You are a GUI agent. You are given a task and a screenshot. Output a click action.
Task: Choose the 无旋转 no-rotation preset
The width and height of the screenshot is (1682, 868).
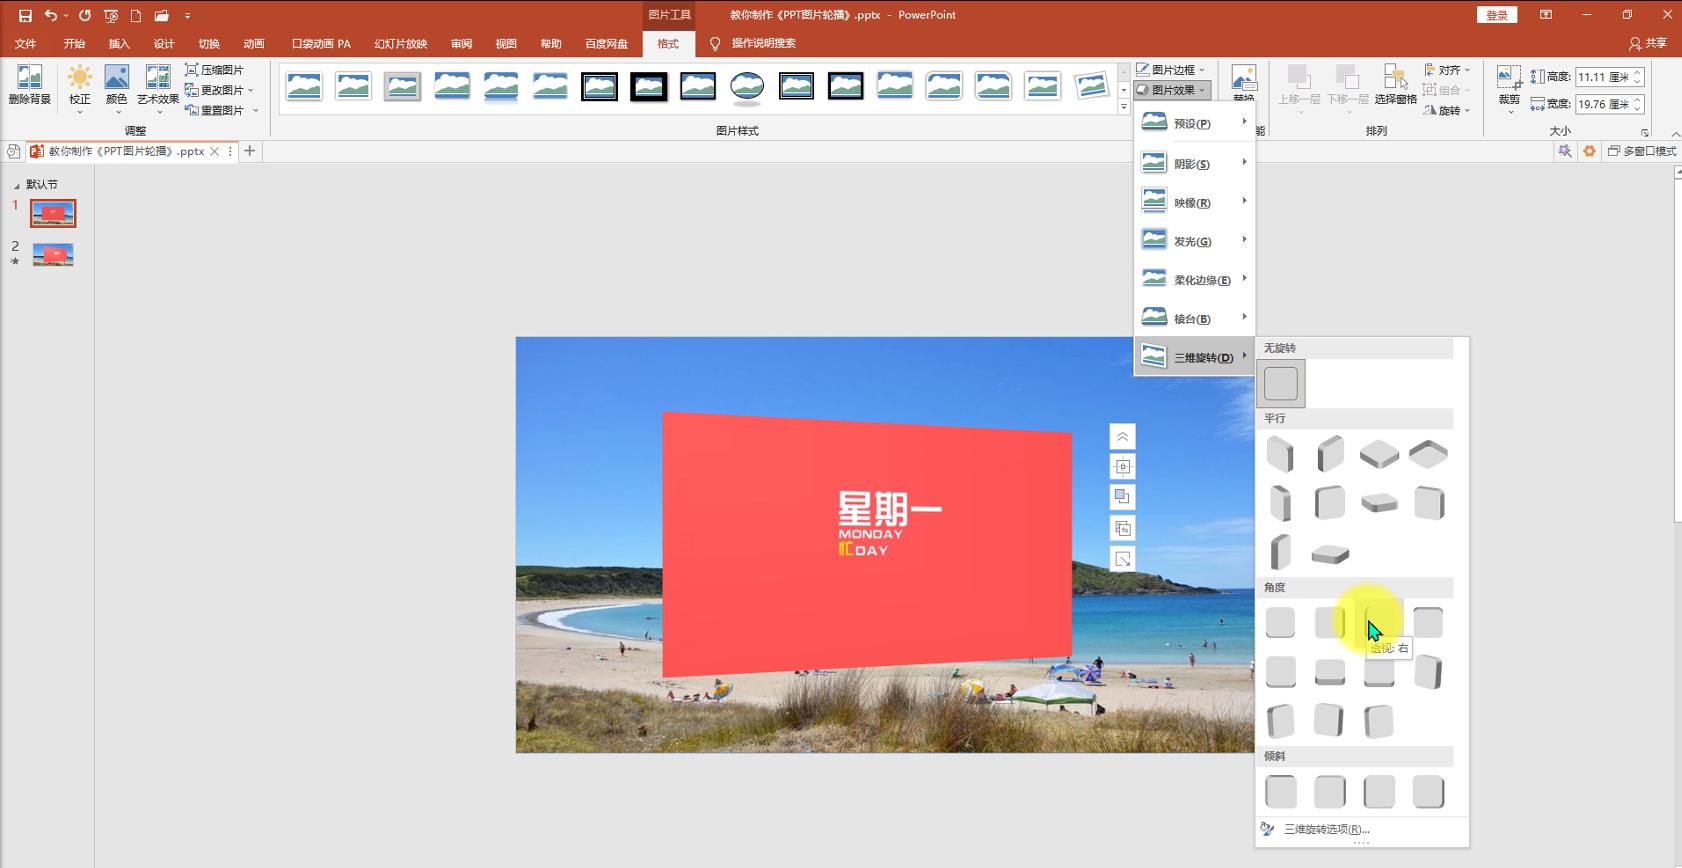click(1281, 384)
